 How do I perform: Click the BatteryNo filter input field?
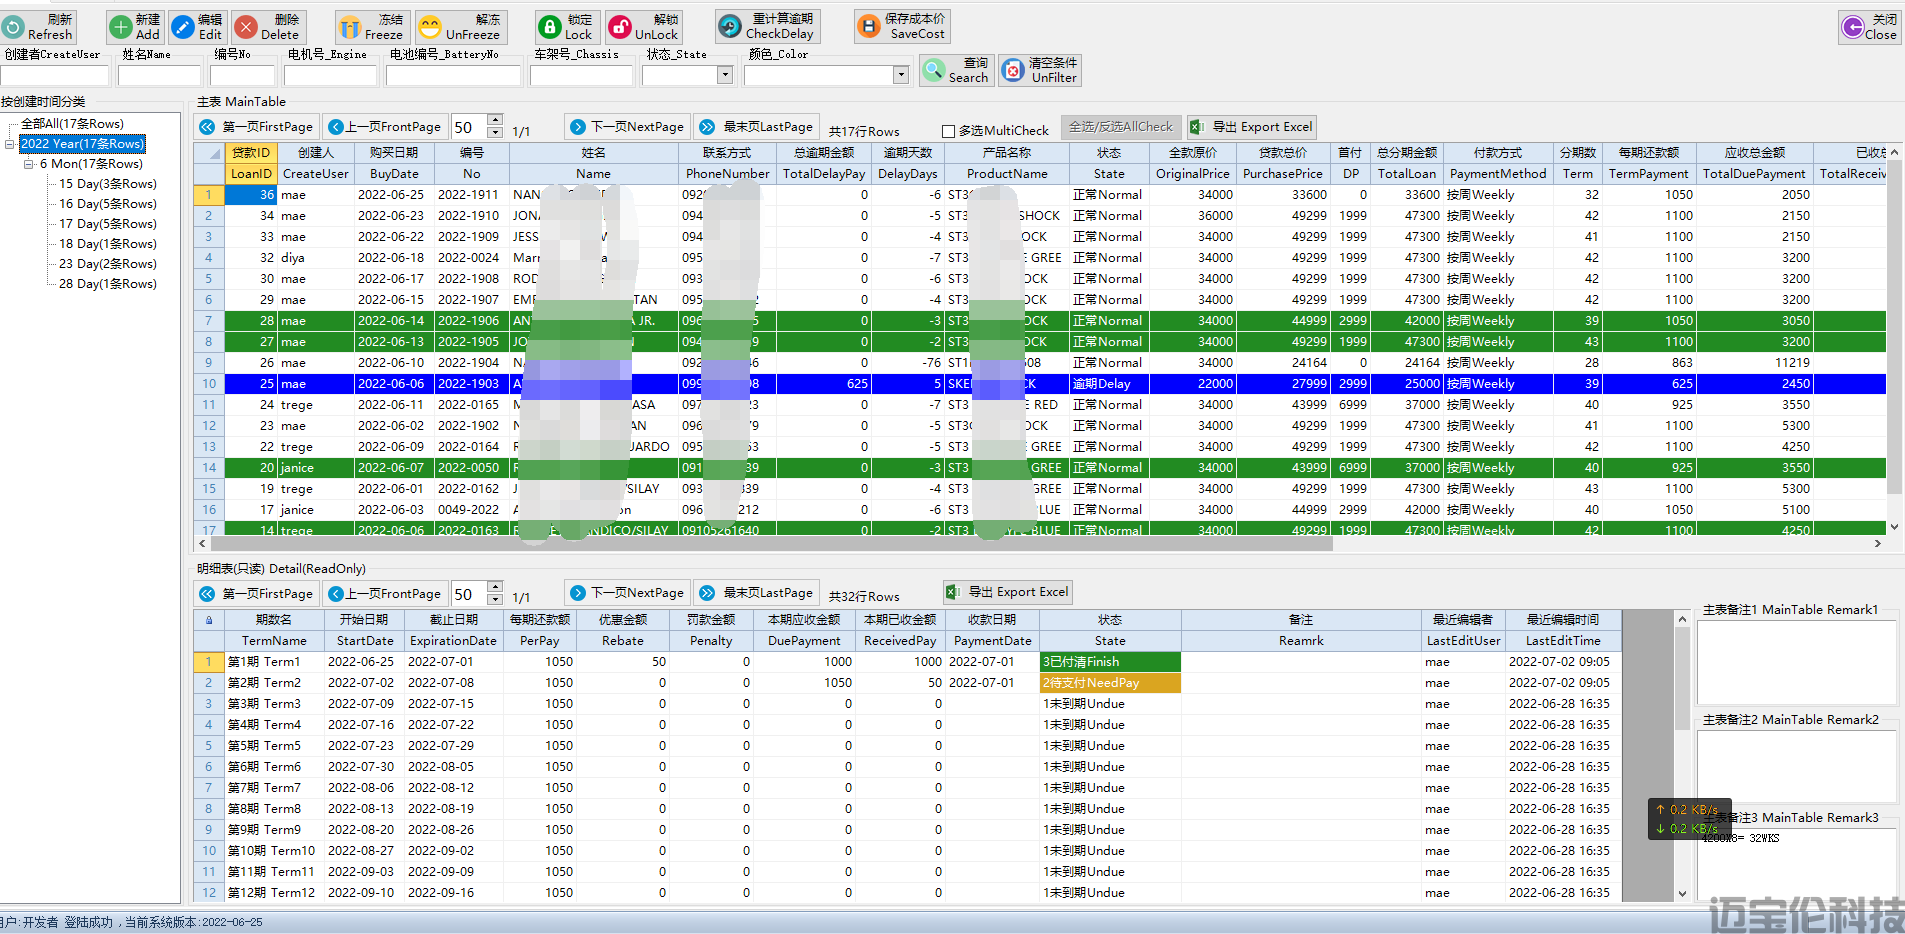[454, 75]
